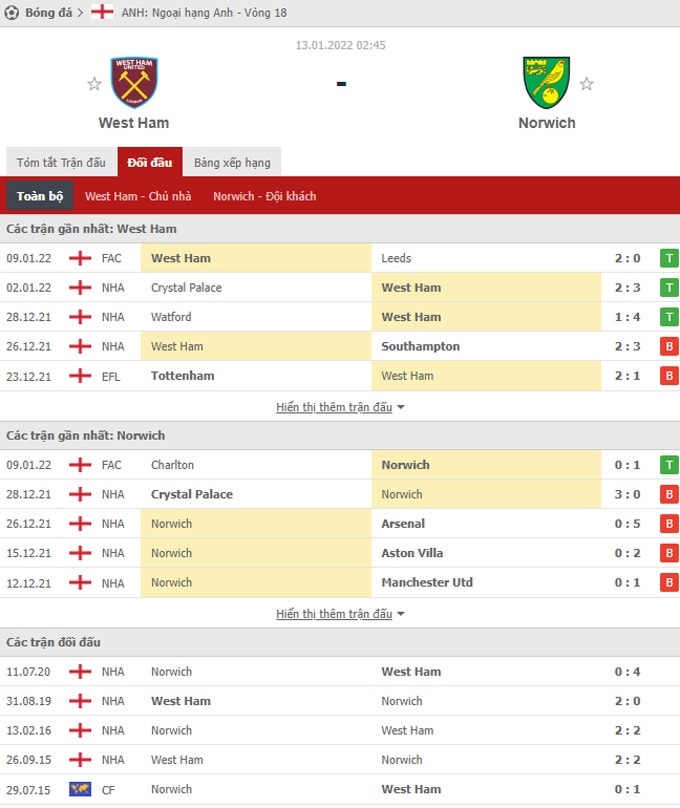Click the England flag in 23.12.21 Tottenham row

point(80,376)
